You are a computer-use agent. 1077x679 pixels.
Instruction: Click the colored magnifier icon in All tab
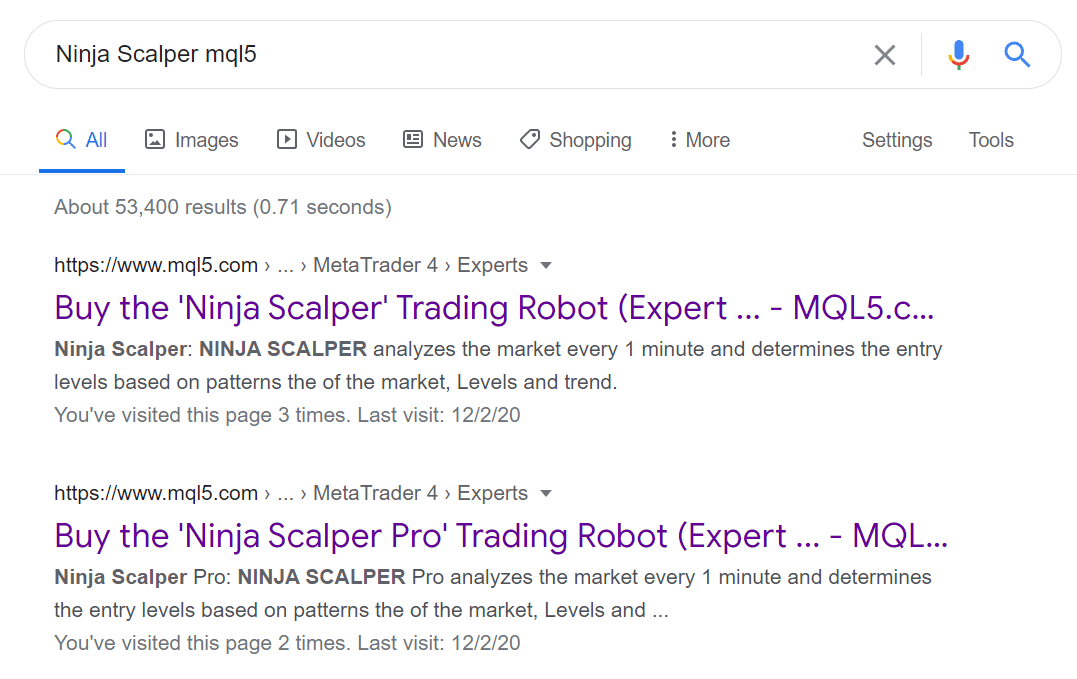click(65, 139)
